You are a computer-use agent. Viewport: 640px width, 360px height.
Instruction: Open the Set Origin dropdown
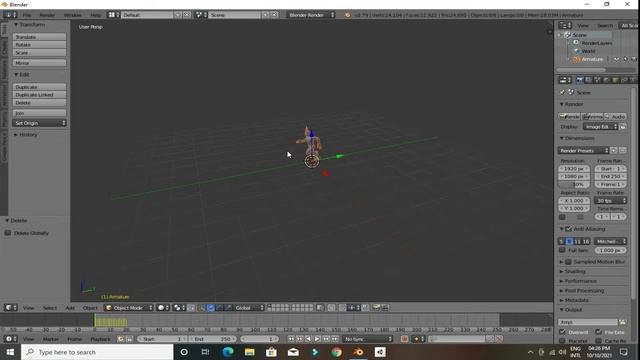(39, 123)
